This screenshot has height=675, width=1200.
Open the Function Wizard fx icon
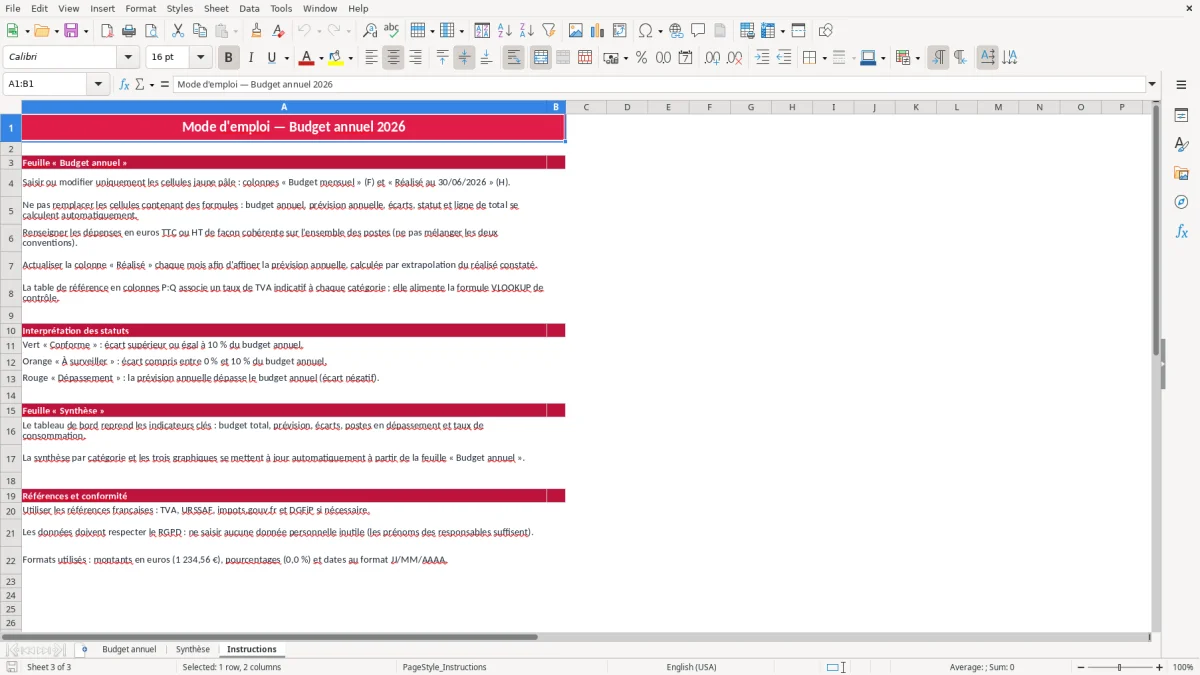[125, 84]
